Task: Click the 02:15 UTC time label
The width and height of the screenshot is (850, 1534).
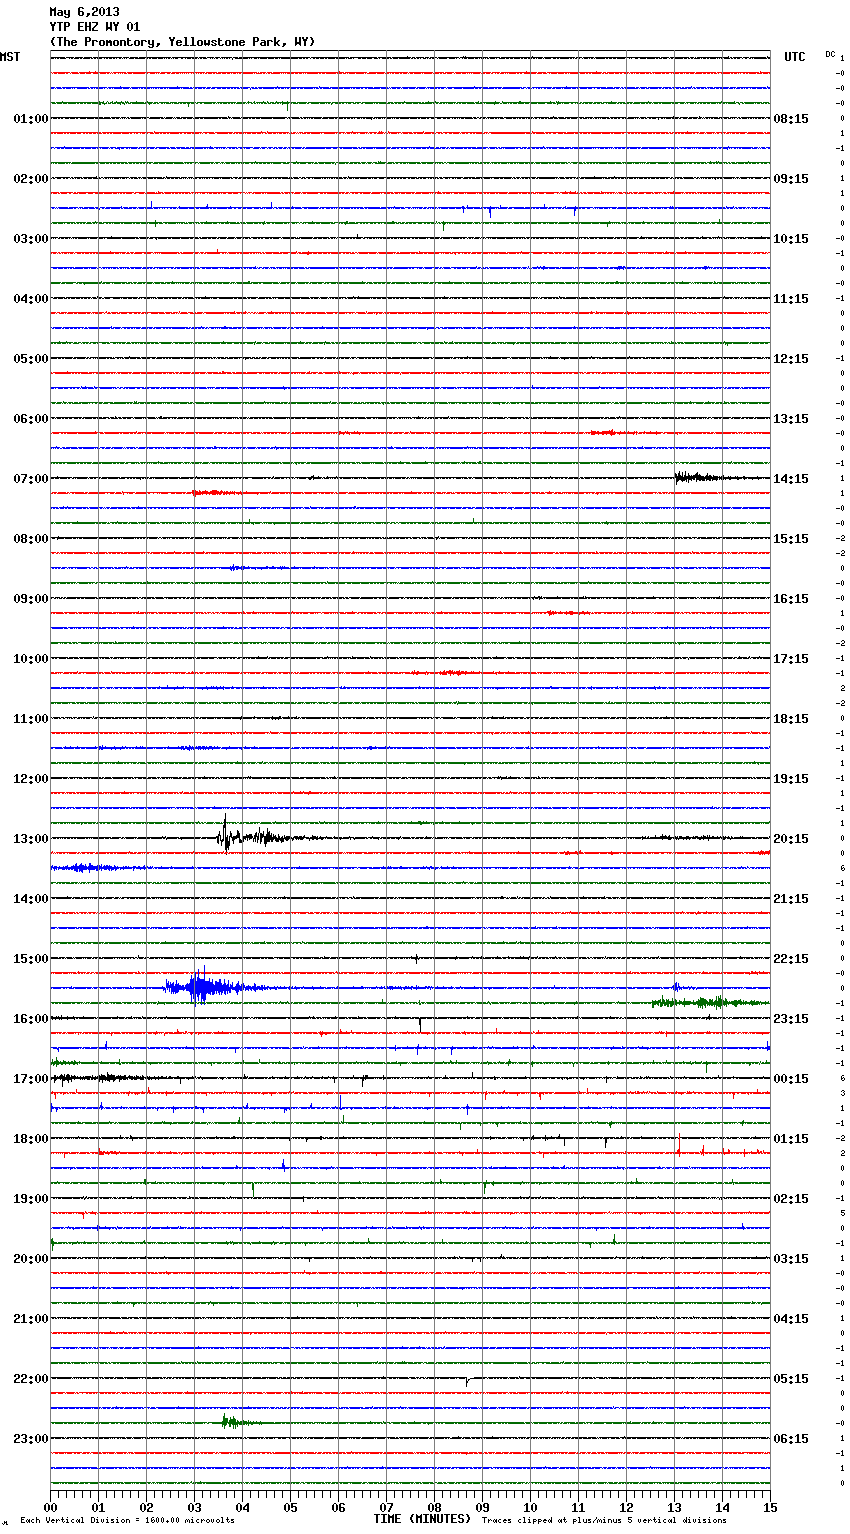Action: click(x=791, y=1199)
